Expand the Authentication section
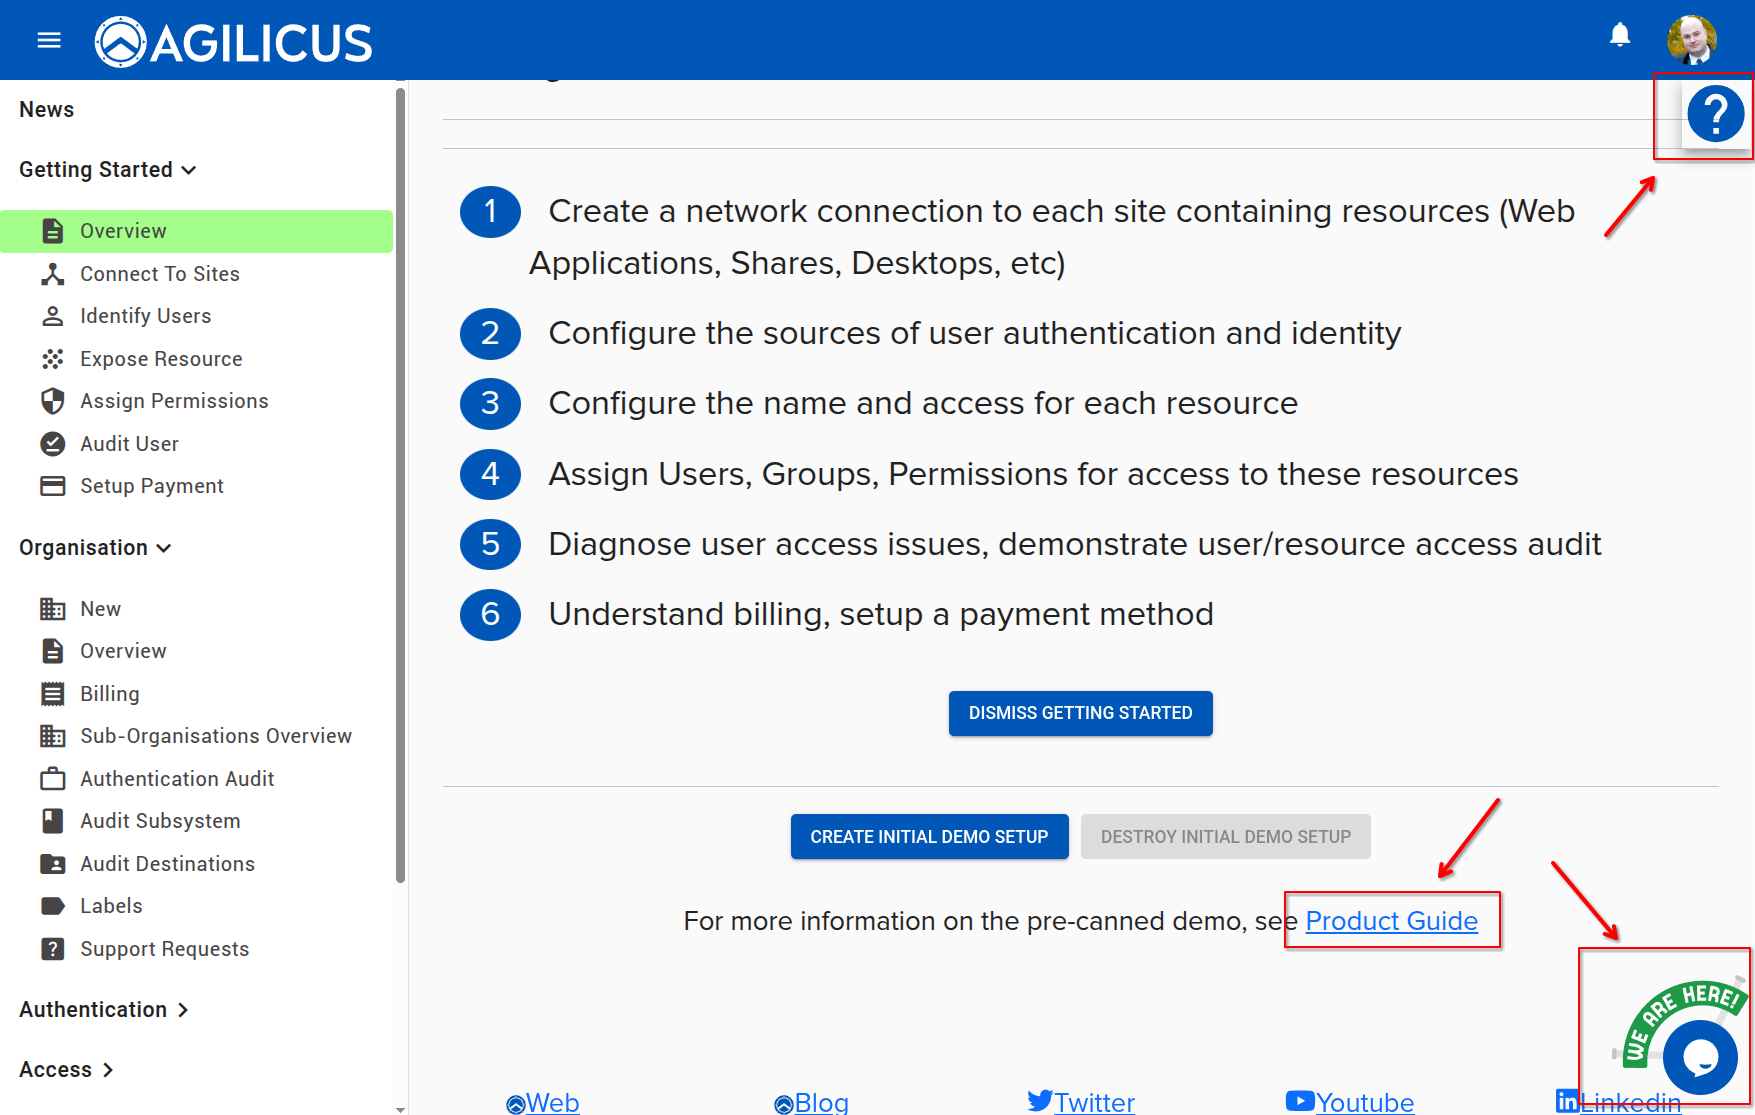 pos(104,1010)
